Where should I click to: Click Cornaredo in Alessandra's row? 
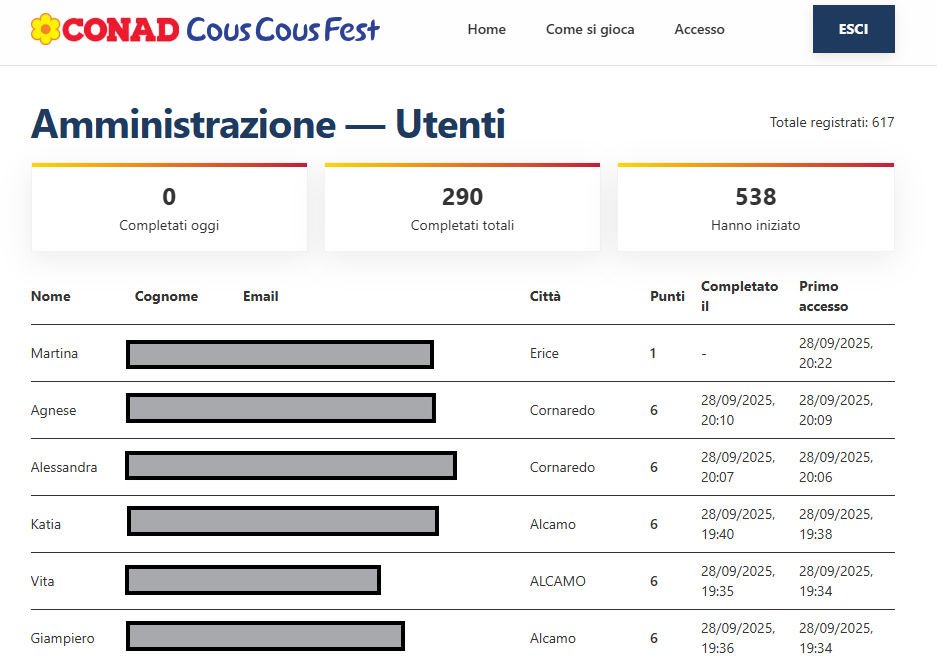[562, 467]
